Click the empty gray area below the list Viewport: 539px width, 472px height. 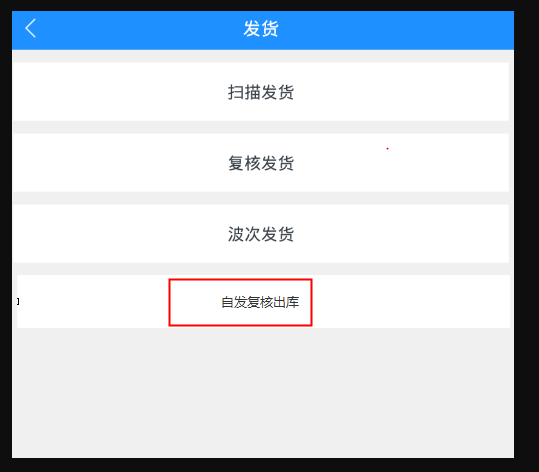263,392
